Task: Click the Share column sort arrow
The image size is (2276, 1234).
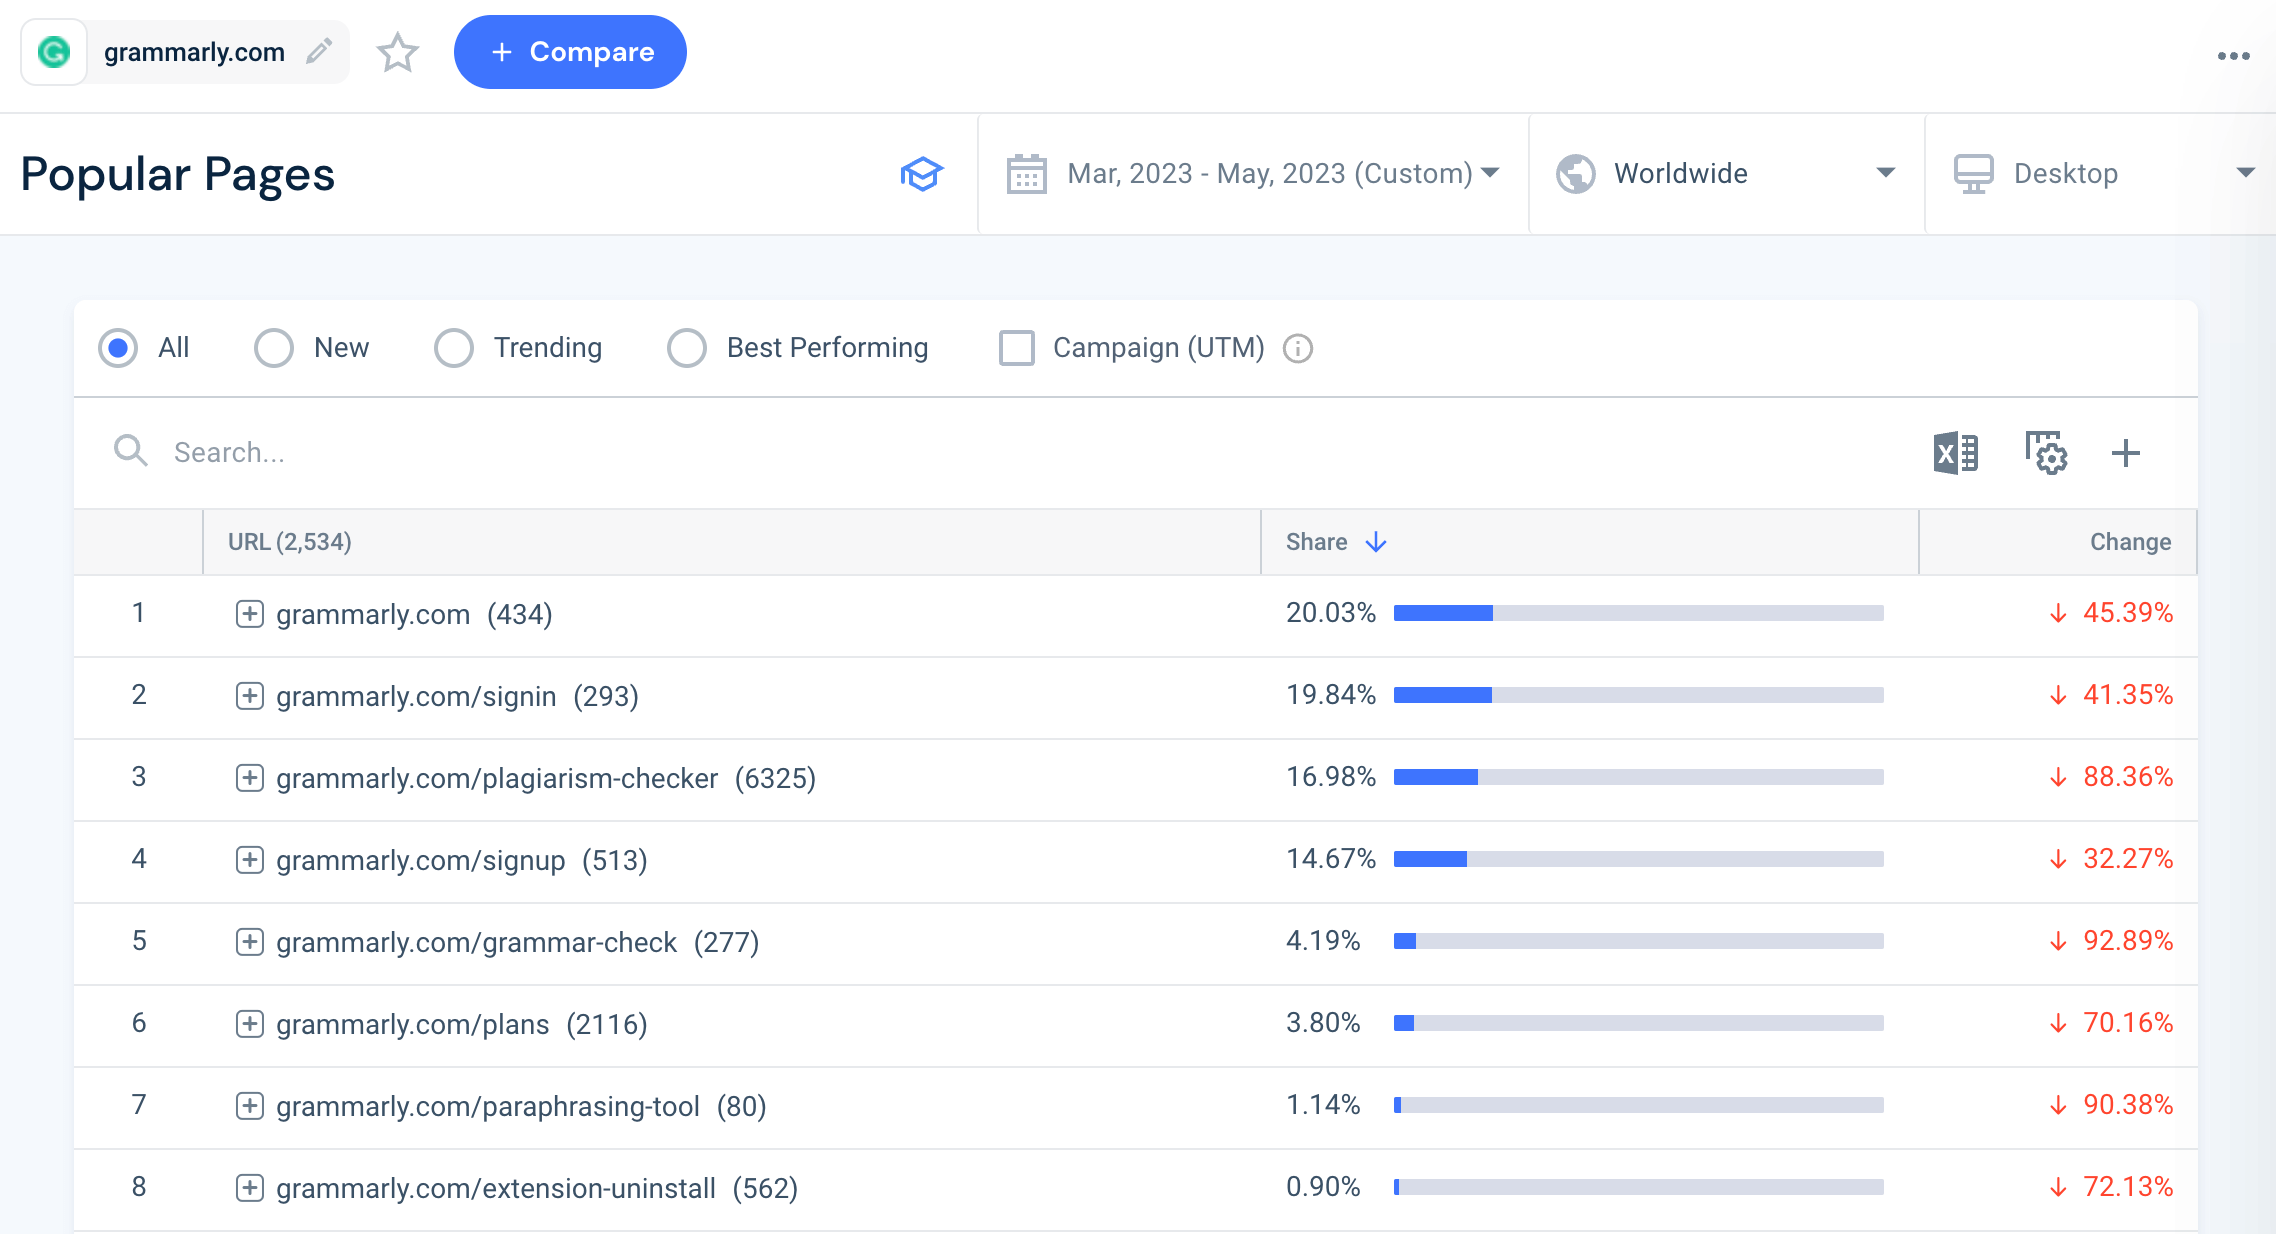Action: [1375, 541]
